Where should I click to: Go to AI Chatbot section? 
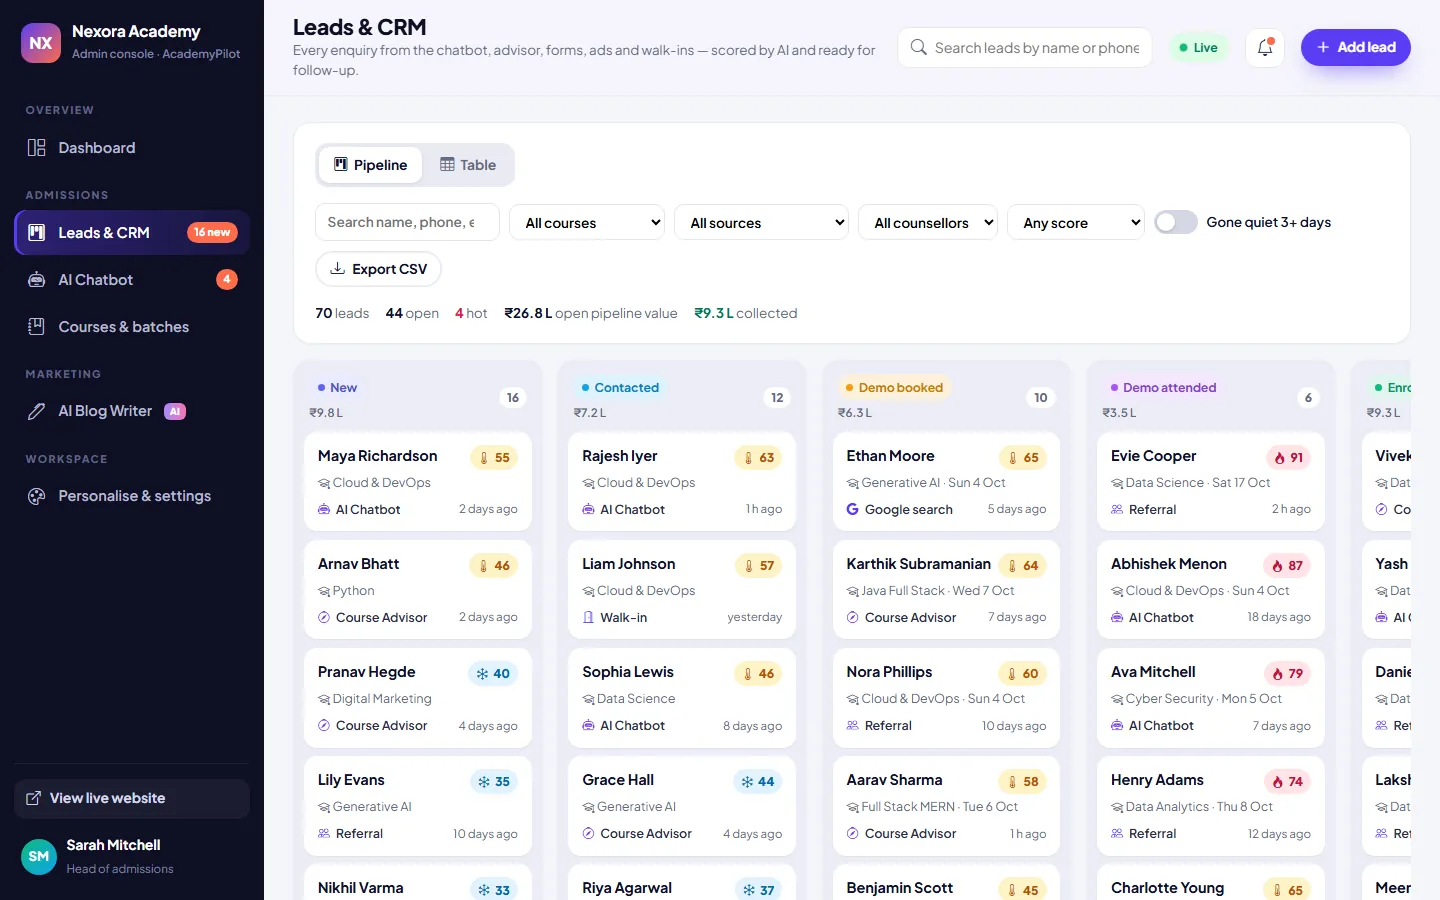pyautogui.click(x=132, y=280)
